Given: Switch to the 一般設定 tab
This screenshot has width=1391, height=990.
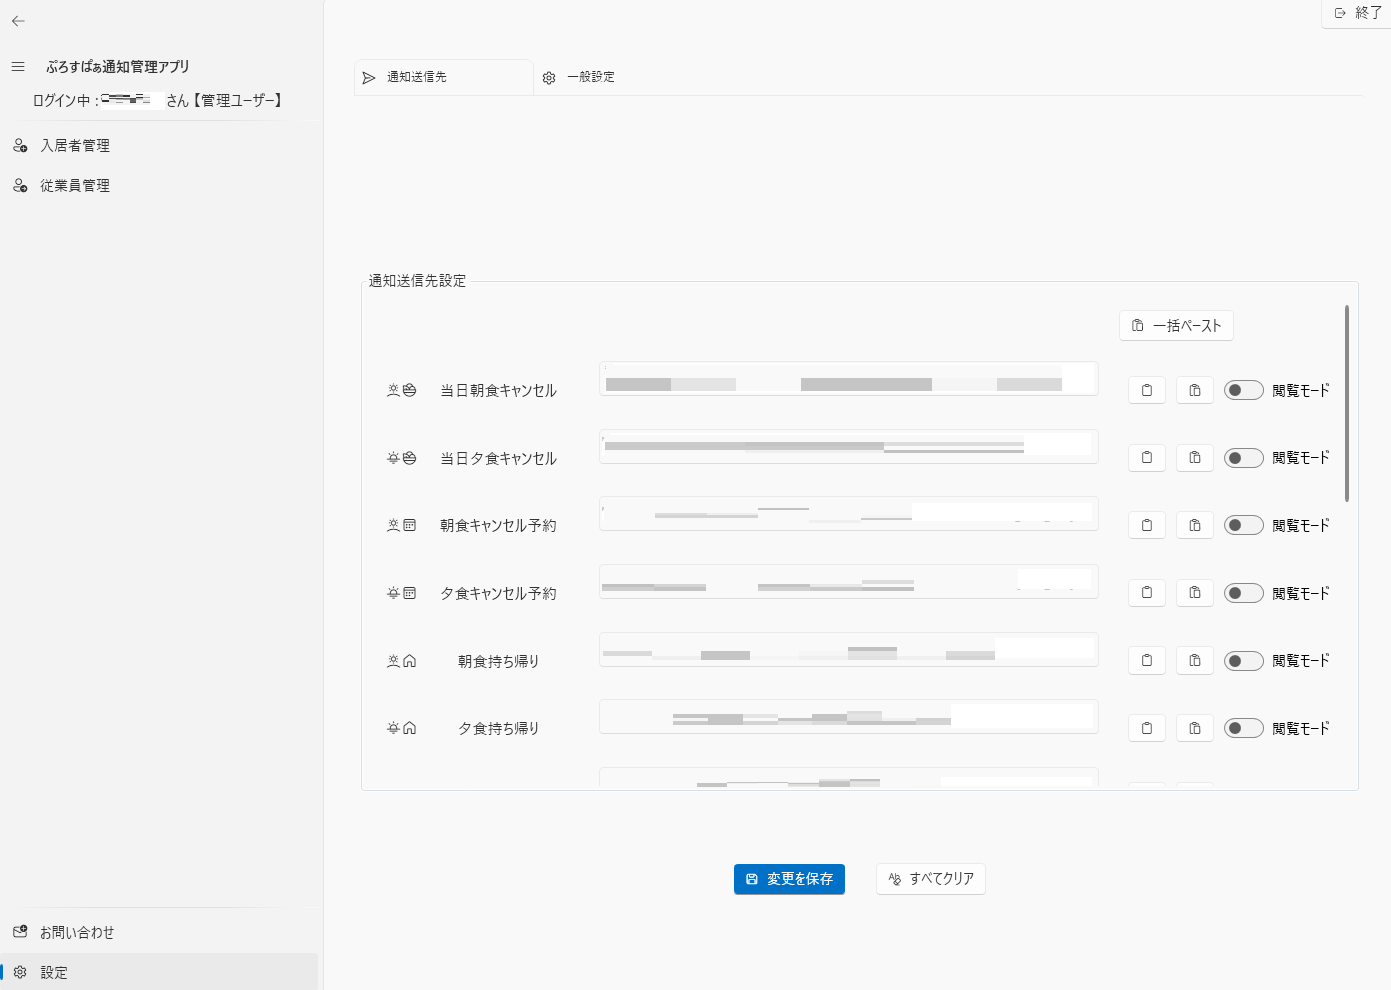Looking at the screenshot, I should [590, 77].
